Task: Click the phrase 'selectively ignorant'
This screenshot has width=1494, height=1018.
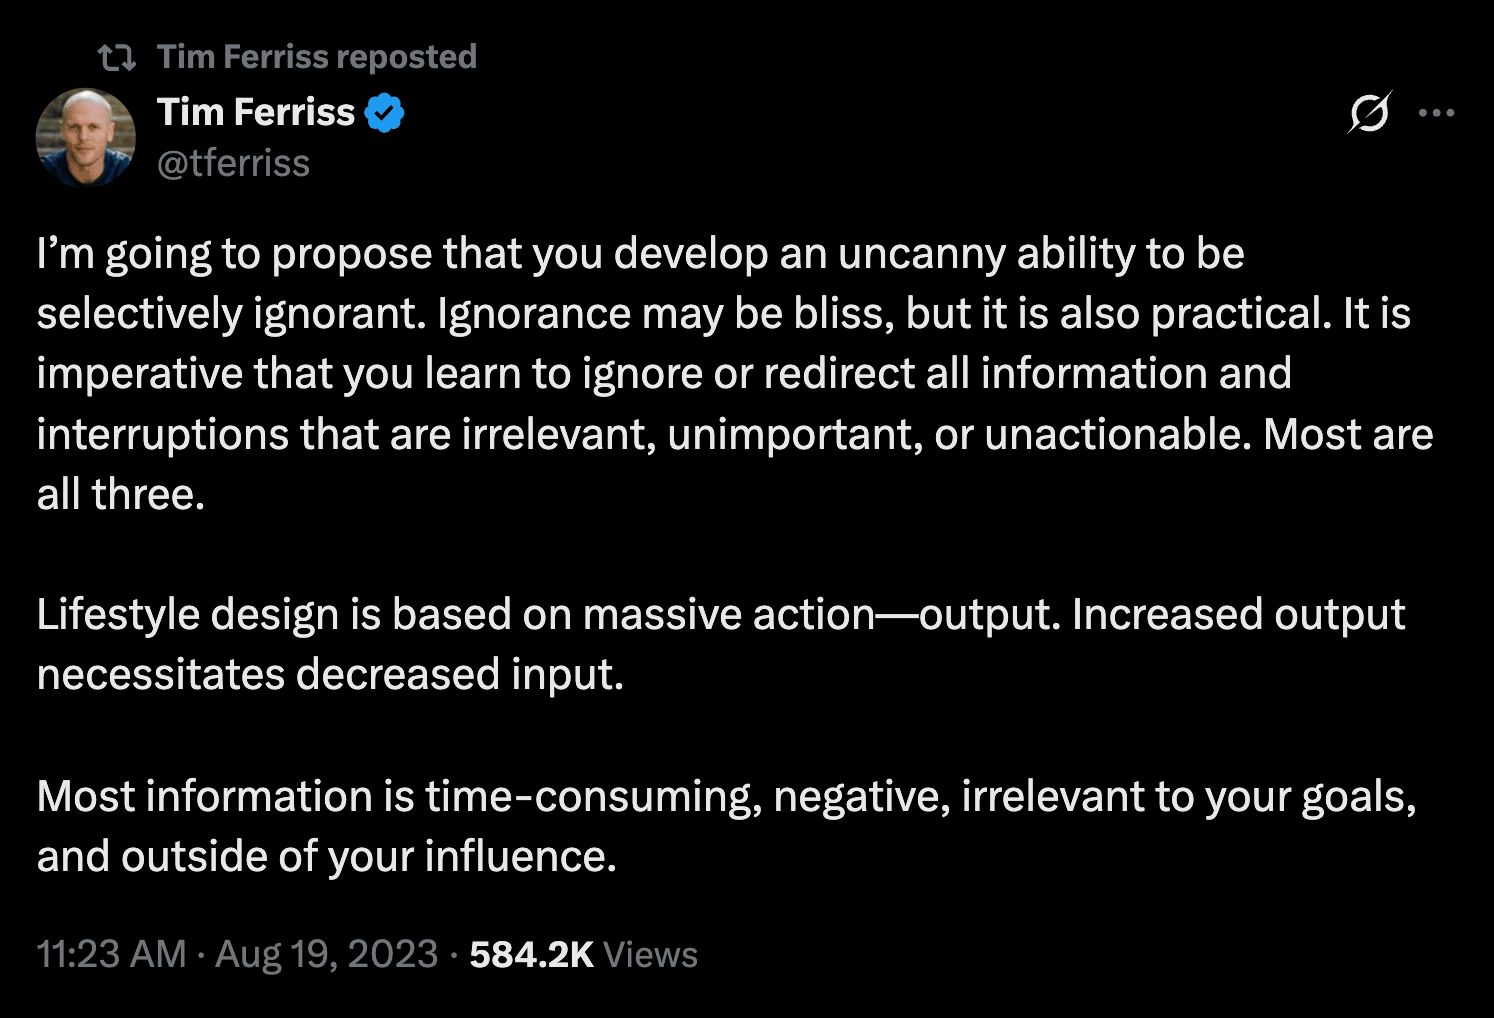Action: (230, 314)
